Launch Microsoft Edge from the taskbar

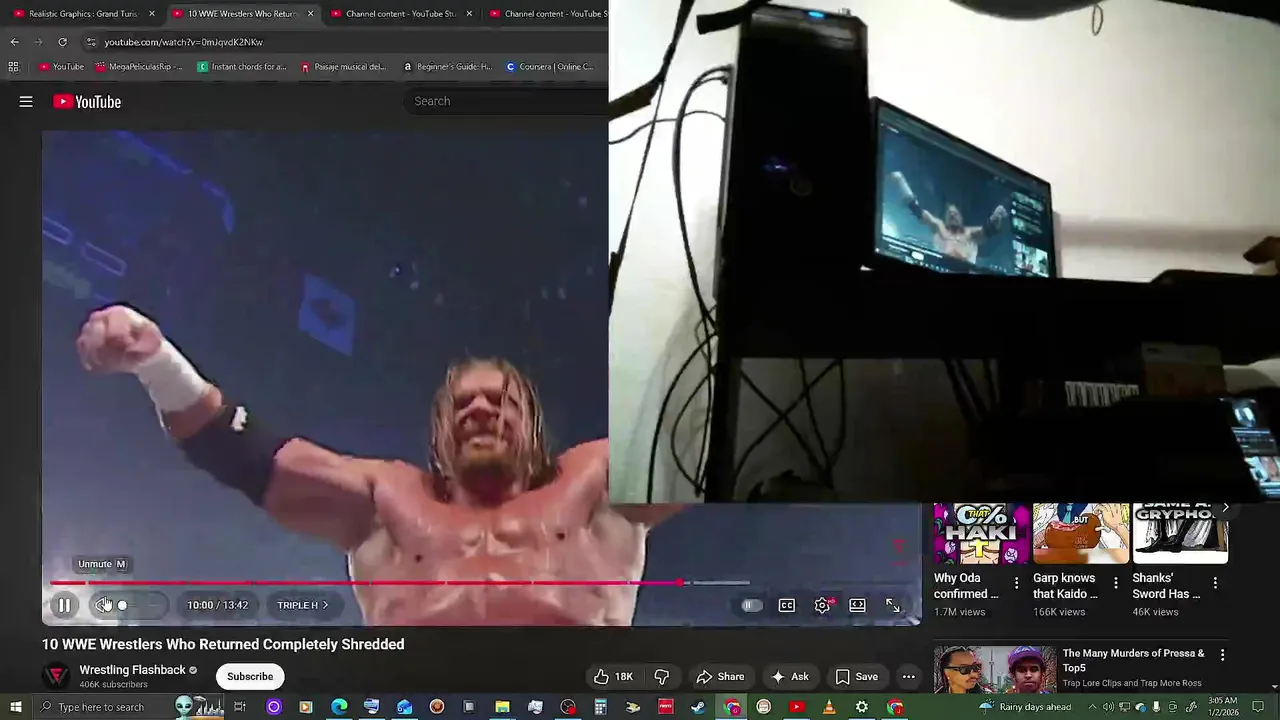click(x=339, y=707)
